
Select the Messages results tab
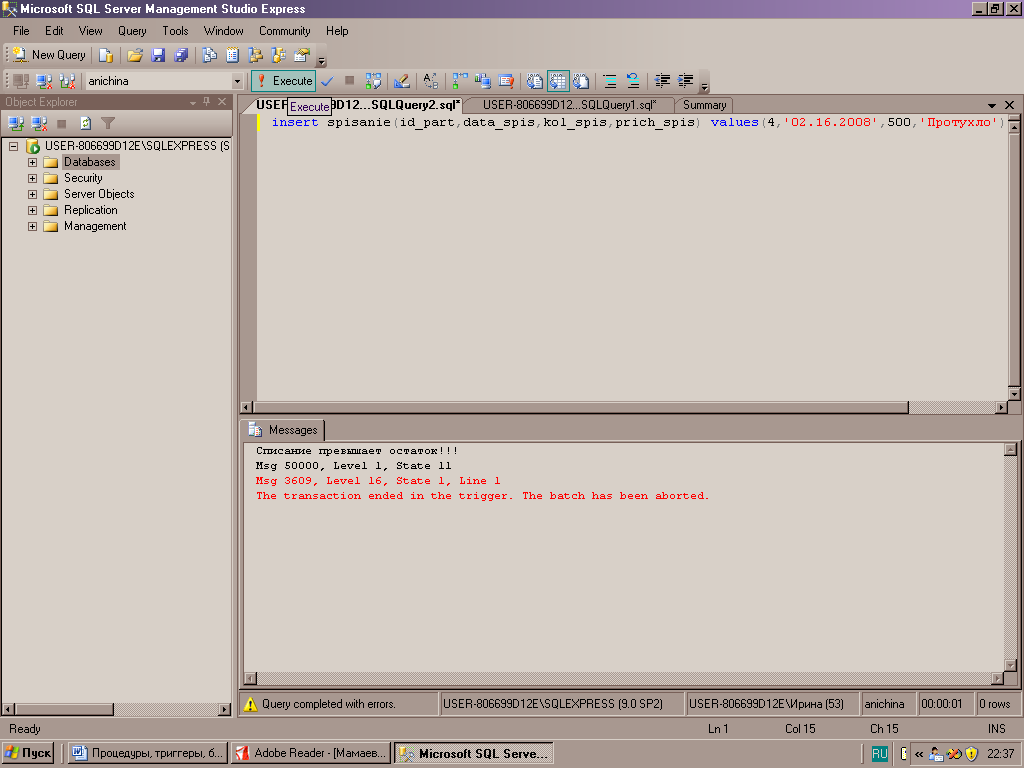point(283,430)
